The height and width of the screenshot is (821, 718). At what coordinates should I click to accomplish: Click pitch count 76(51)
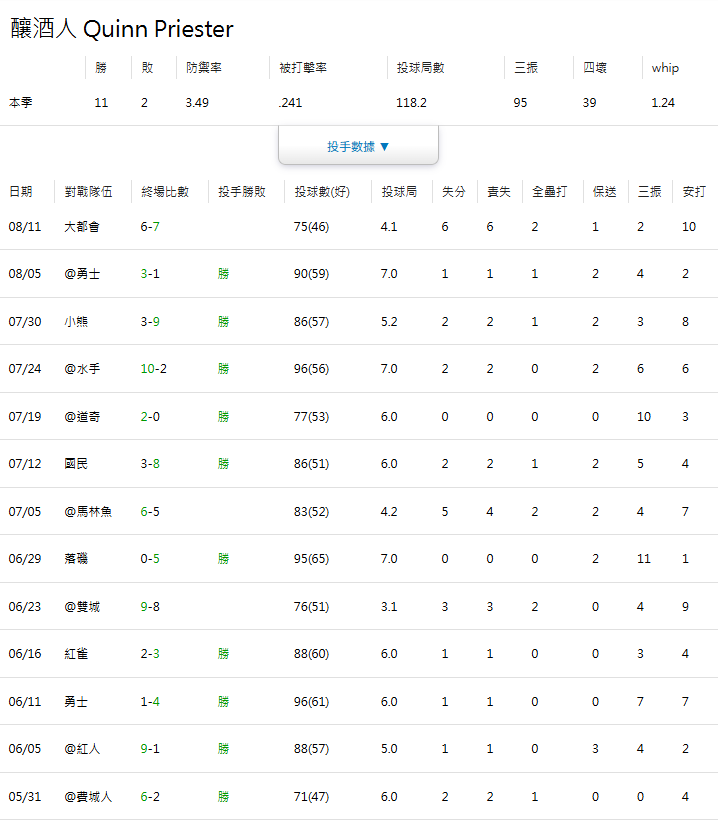click(x=311, y=607)
